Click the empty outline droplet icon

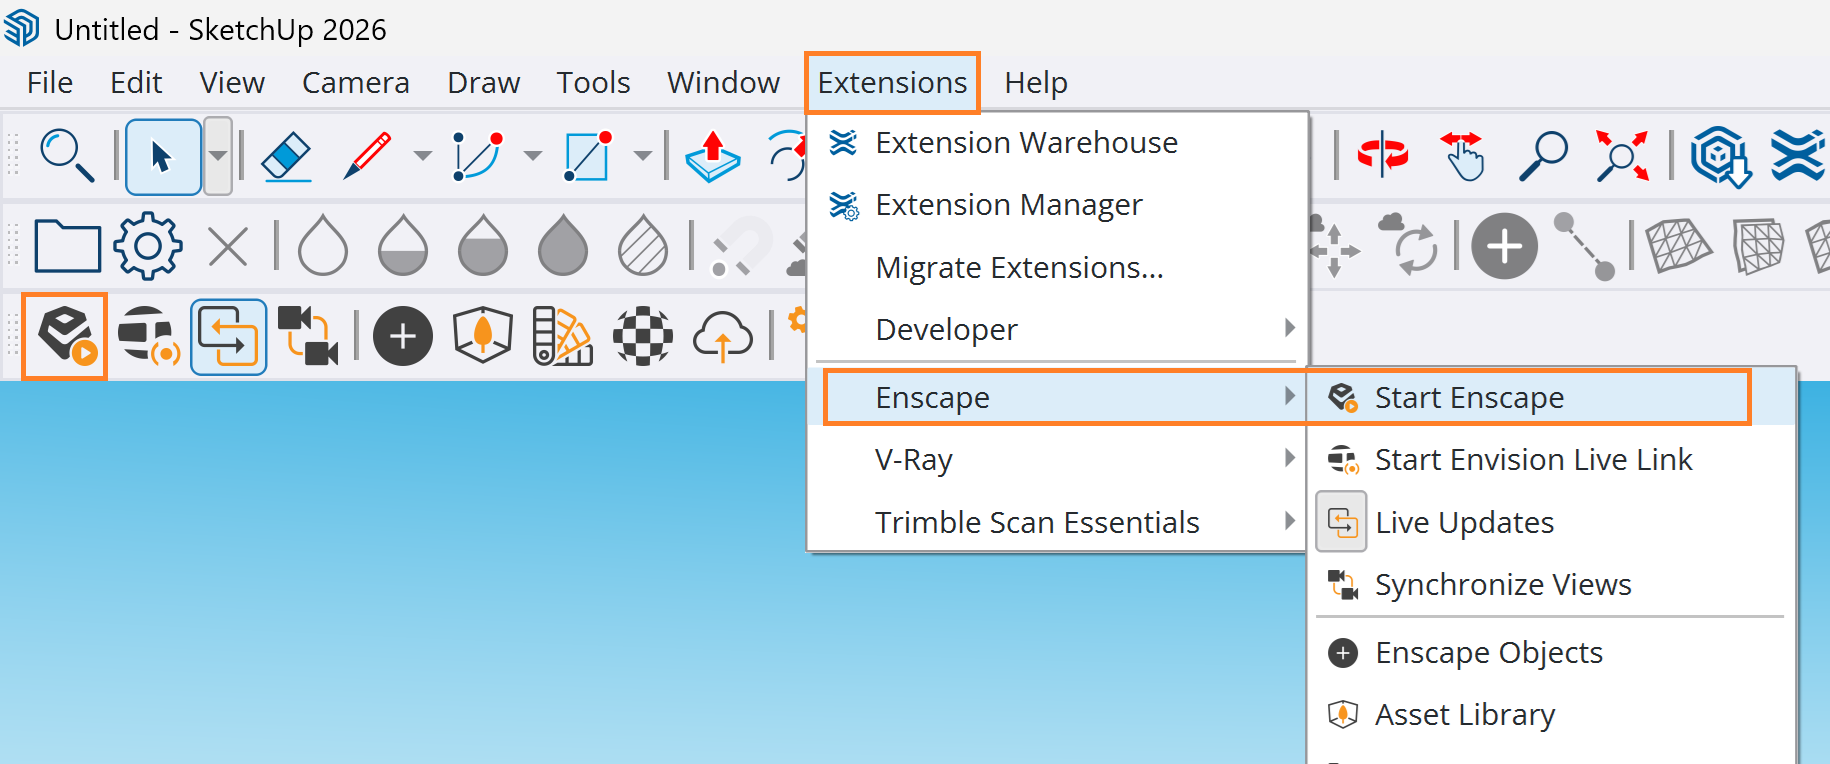click(x=323, y=245)
